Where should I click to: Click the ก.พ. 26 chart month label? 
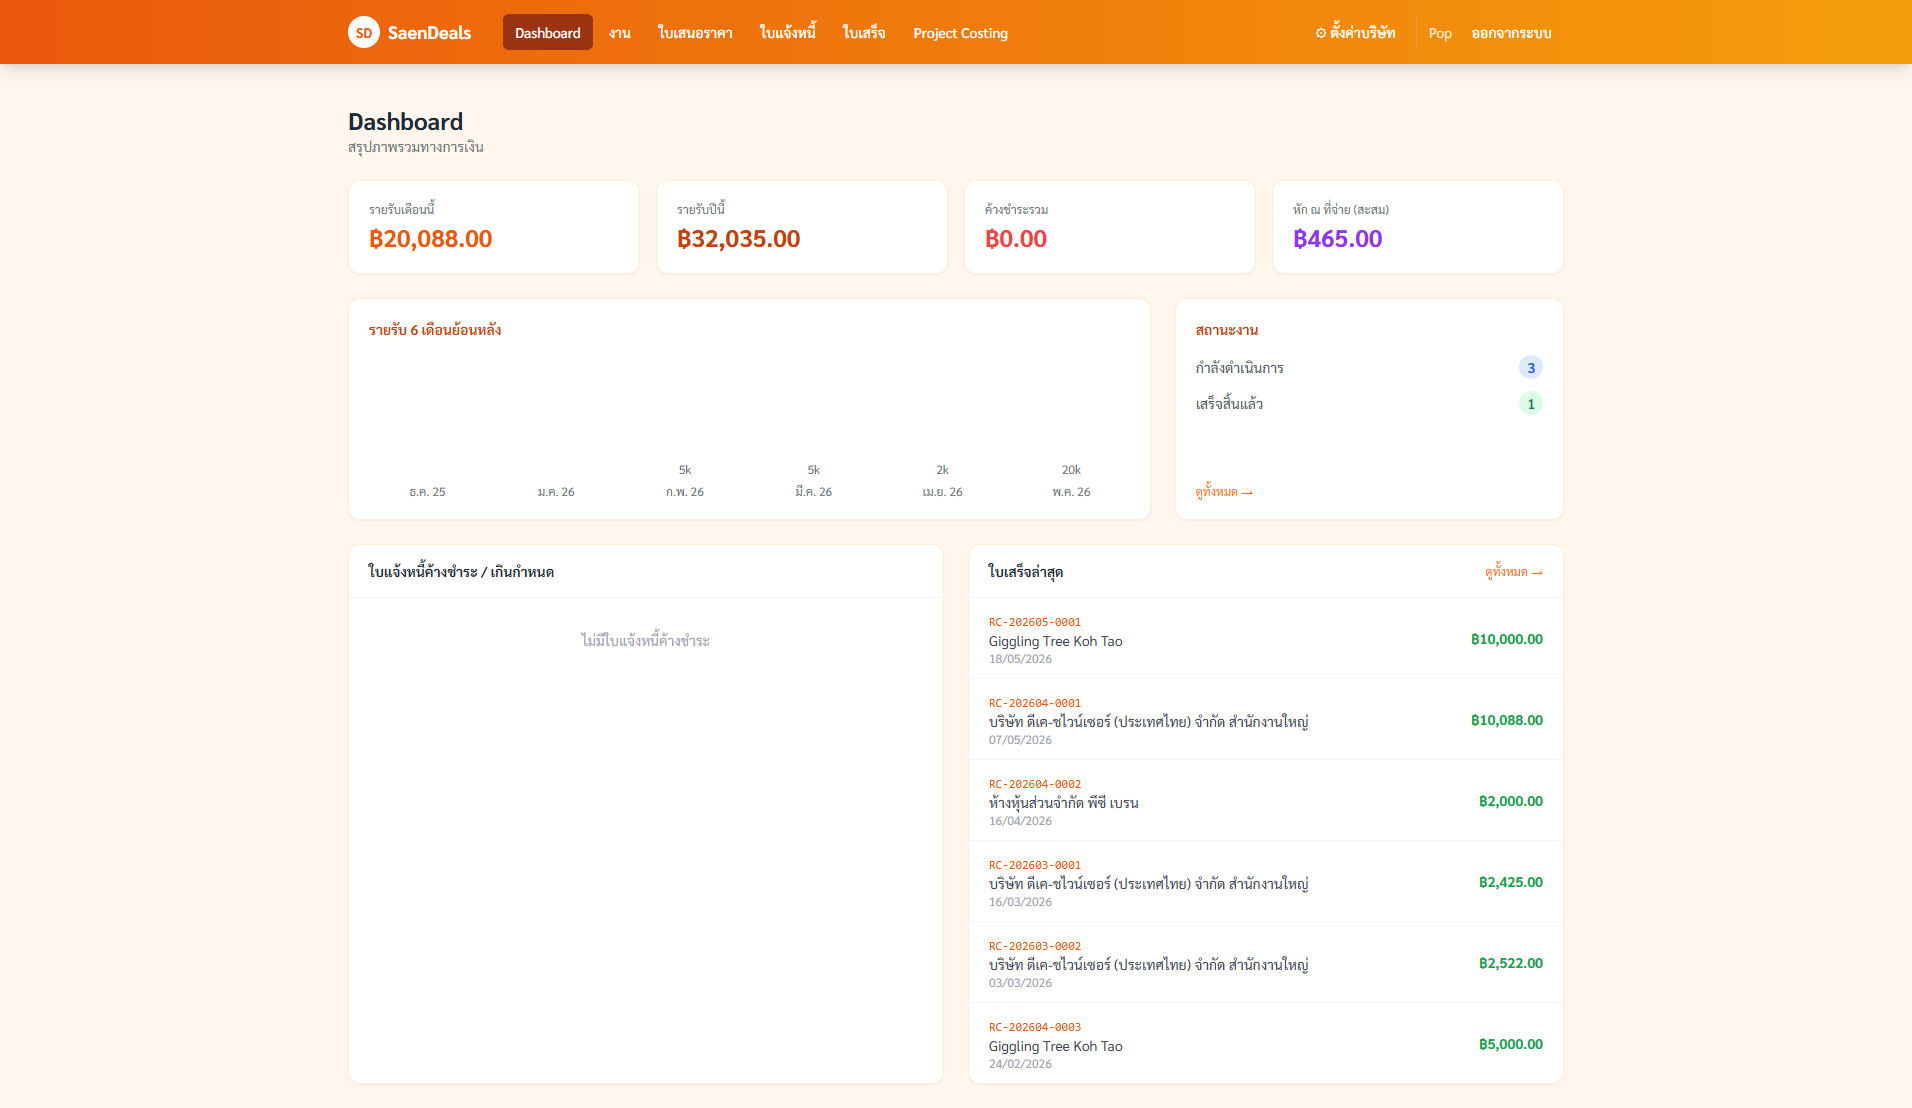tap(685, 492)
